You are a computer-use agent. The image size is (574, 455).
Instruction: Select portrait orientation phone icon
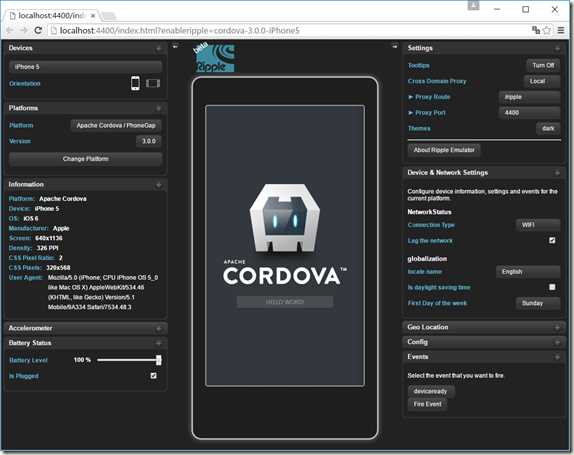pos(135,83)
